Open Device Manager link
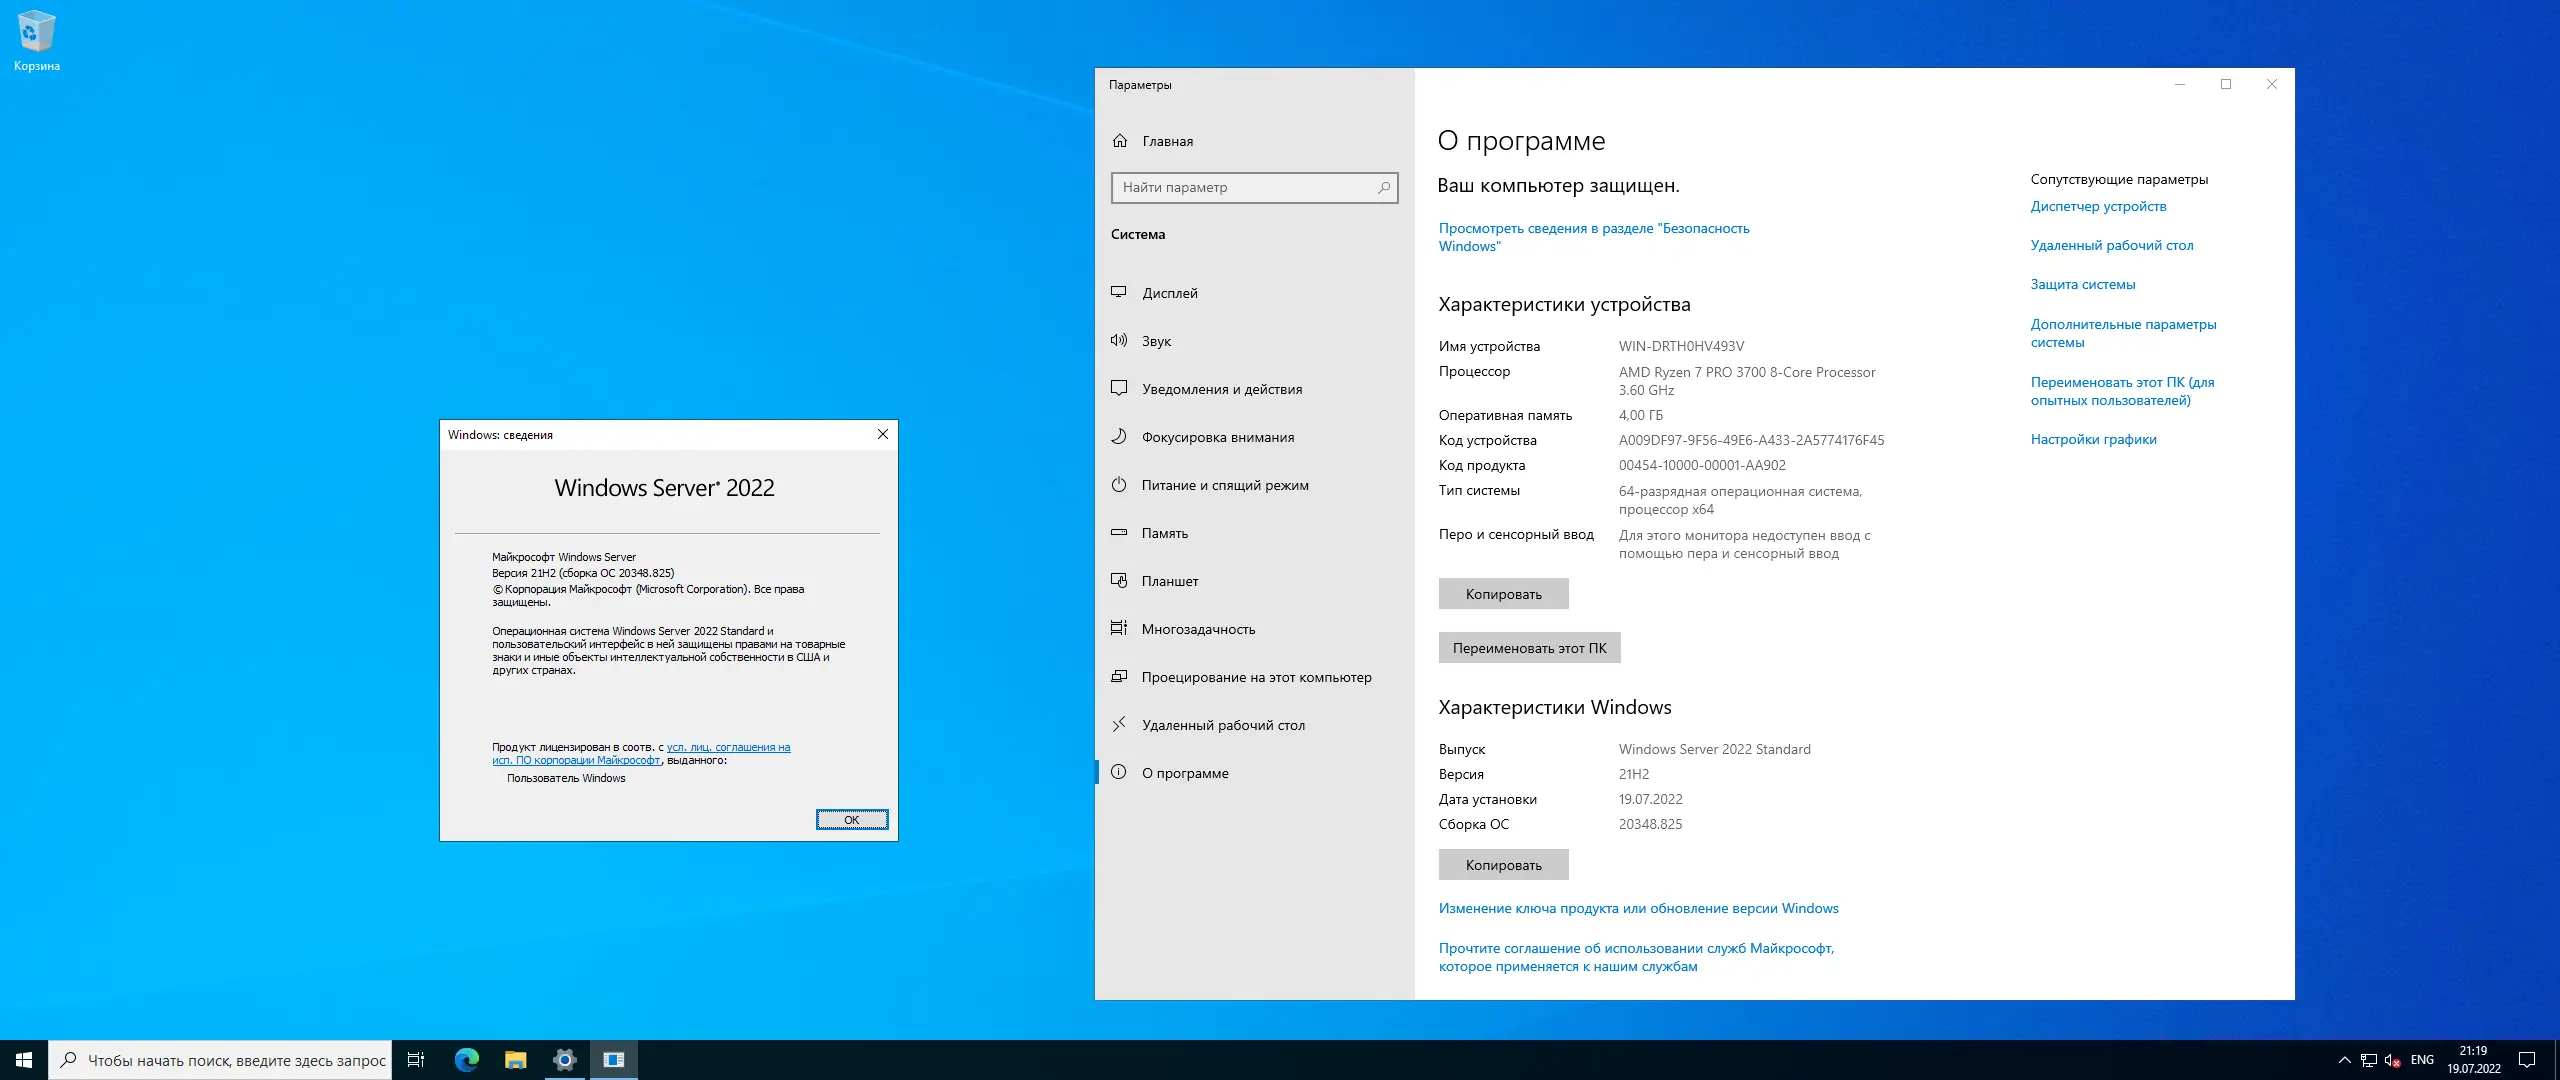 click(x=2098, y=206)
